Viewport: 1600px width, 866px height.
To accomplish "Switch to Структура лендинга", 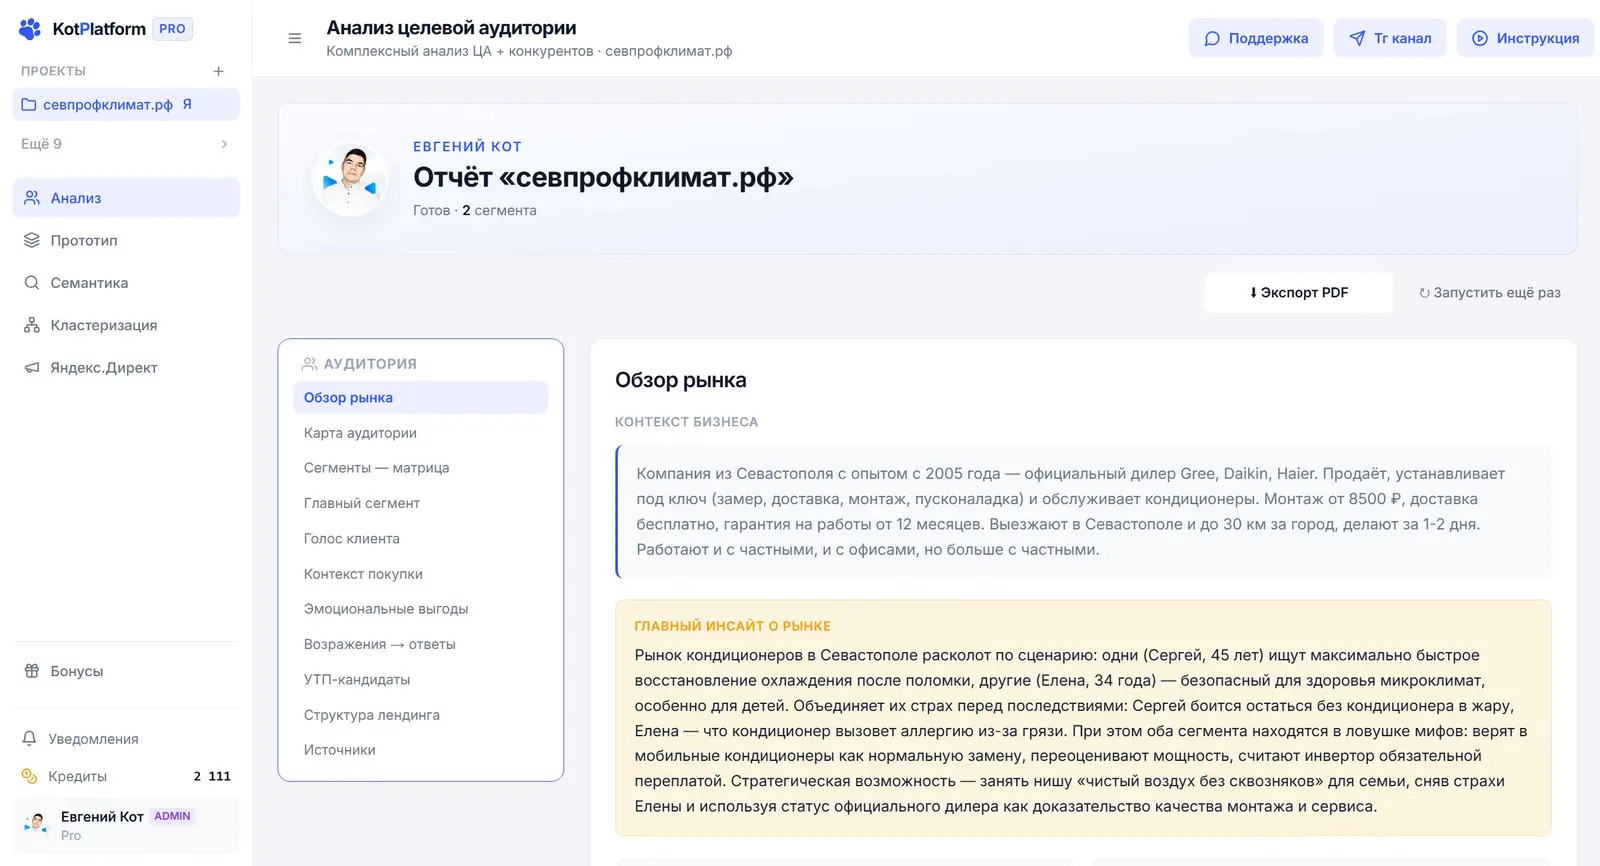I will [420, 715].
